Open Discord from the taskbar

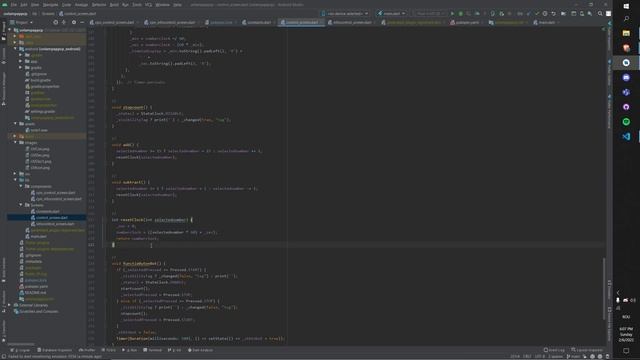click(x=626, y=78)
